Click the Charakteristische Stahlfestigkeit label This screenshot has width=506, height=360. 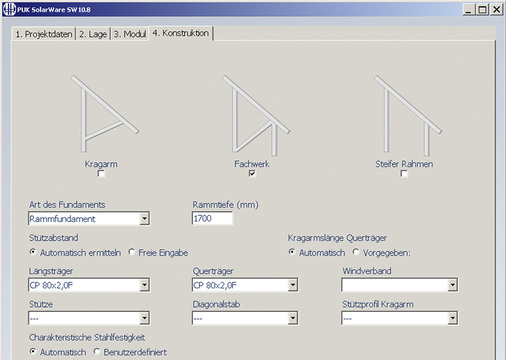[x=87, y=338]
